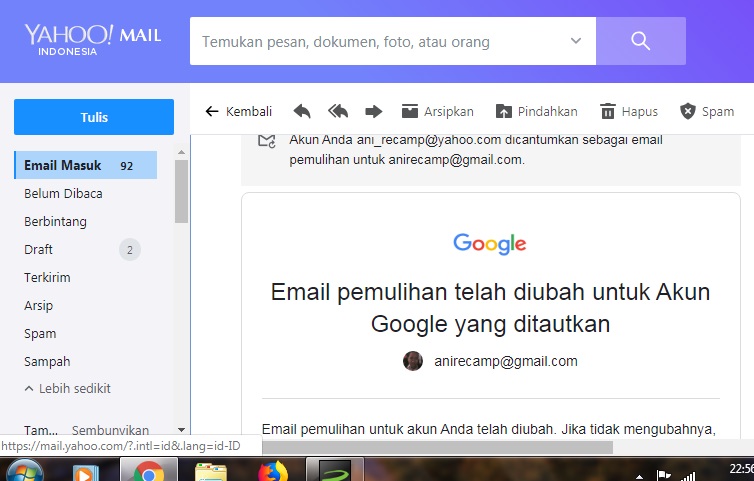This screenshot has width=754, height=481.
Task: Open the File Explorer folder taskbar icon
Action: tap(210, 472)
